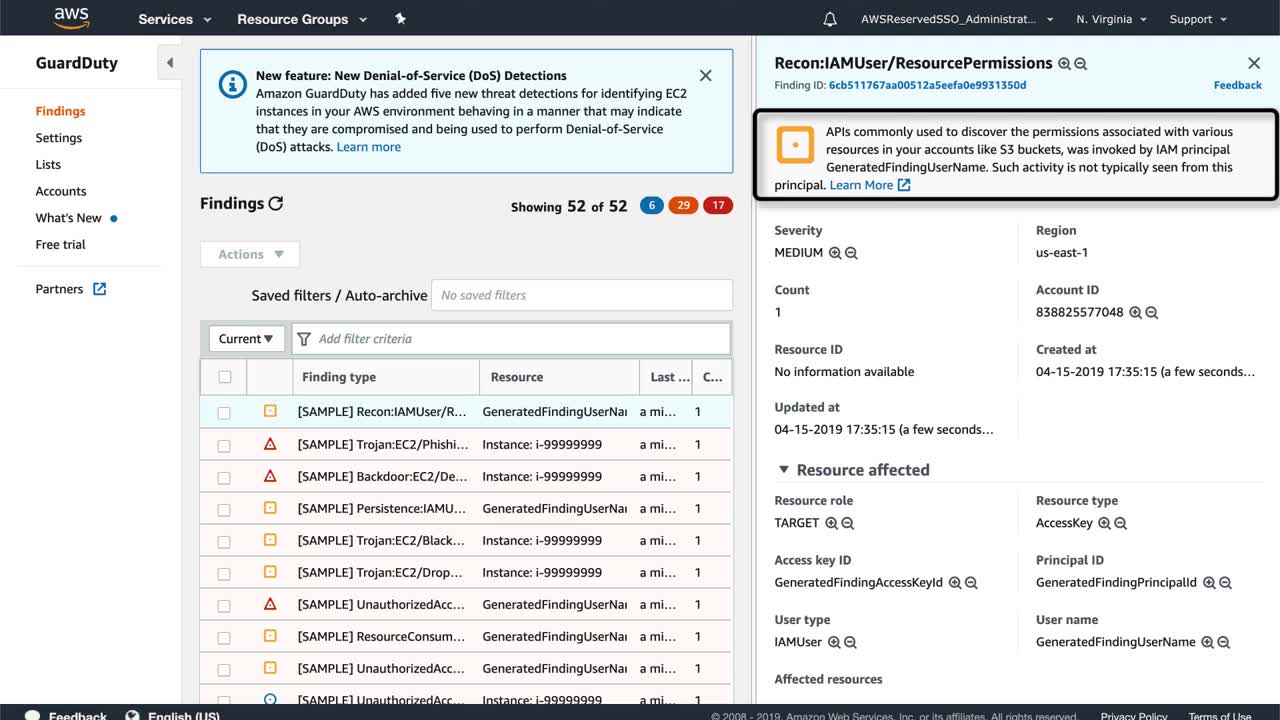Viewport: 1280px width, 720px height.
Task: Check the Recon:IAMUser sample finding checkbox
Action: point(224,412)
